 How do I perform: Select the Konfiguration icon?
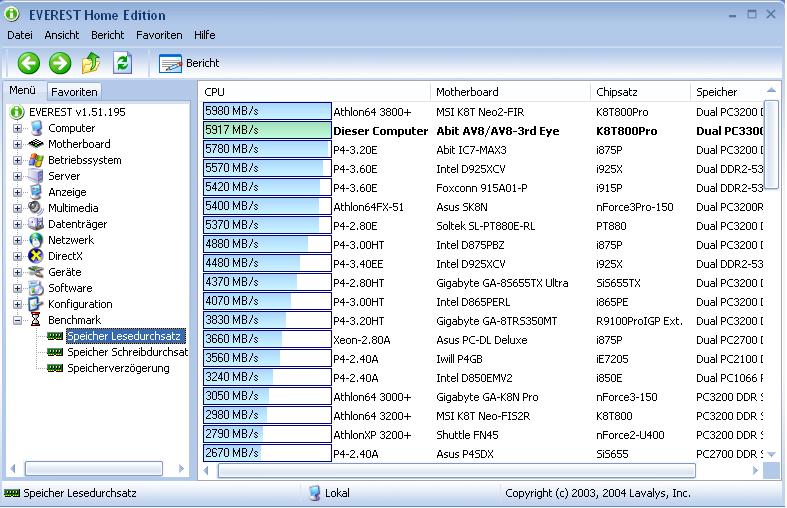pyautogui.click(x=36, y=304)
